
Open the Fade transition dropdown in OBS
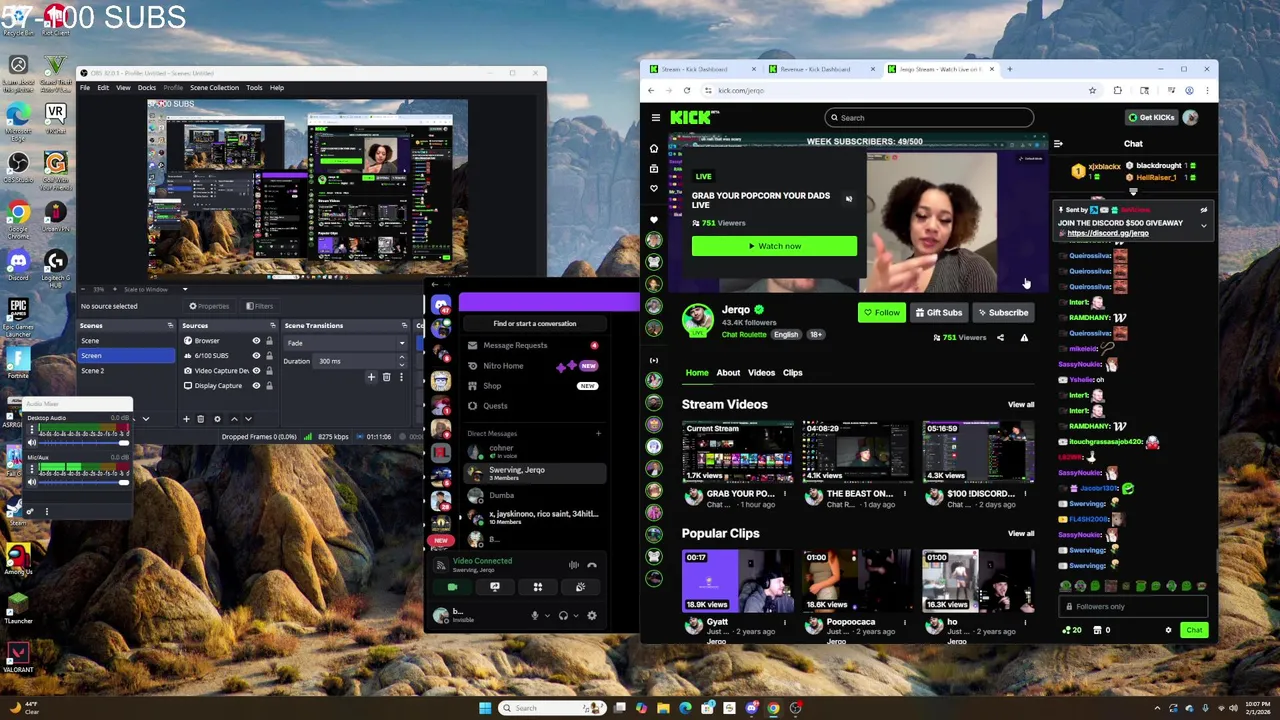pyautogui.click(x=345, y=343)
